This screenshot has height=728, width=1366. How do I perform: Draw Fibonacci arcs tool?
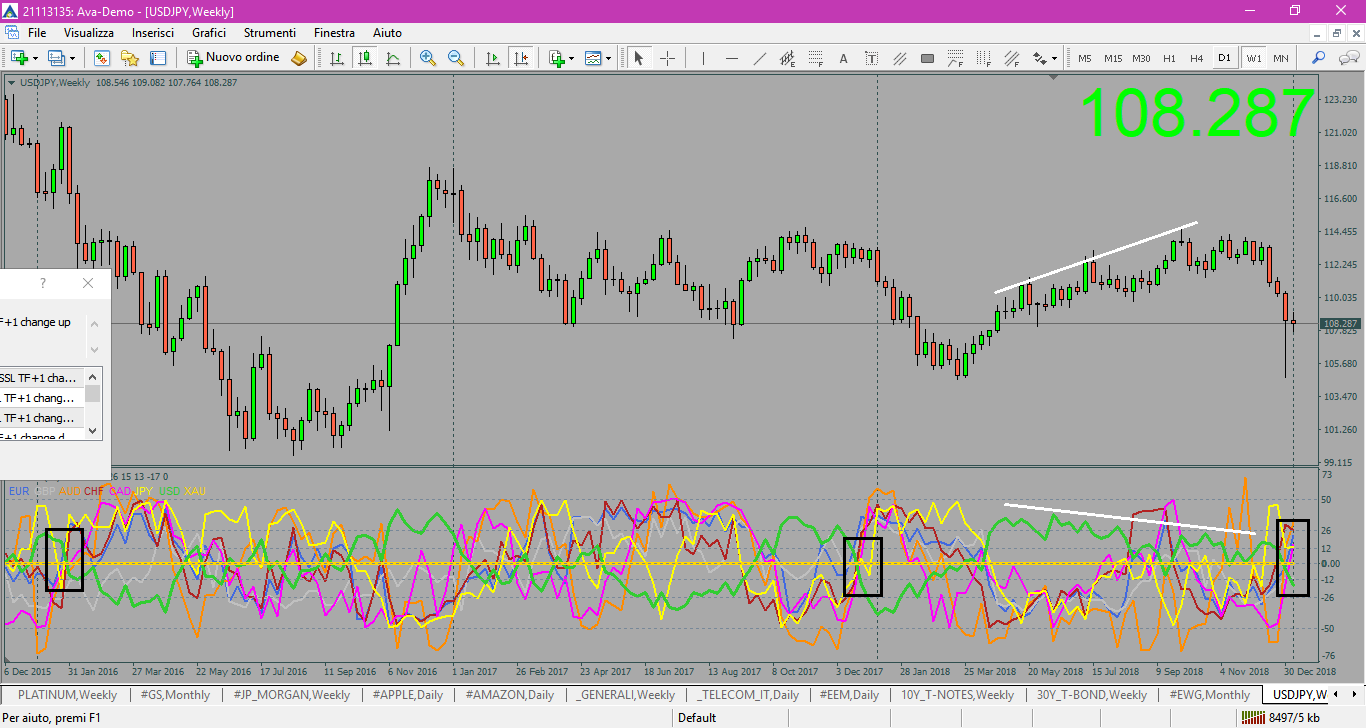pos(955,58)
